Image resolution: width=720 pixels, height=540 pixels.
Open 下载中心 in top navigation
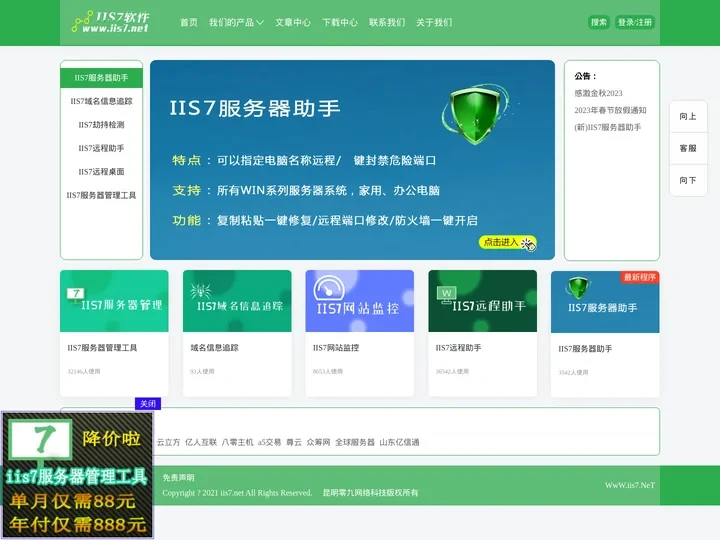(x=340, y=22)
